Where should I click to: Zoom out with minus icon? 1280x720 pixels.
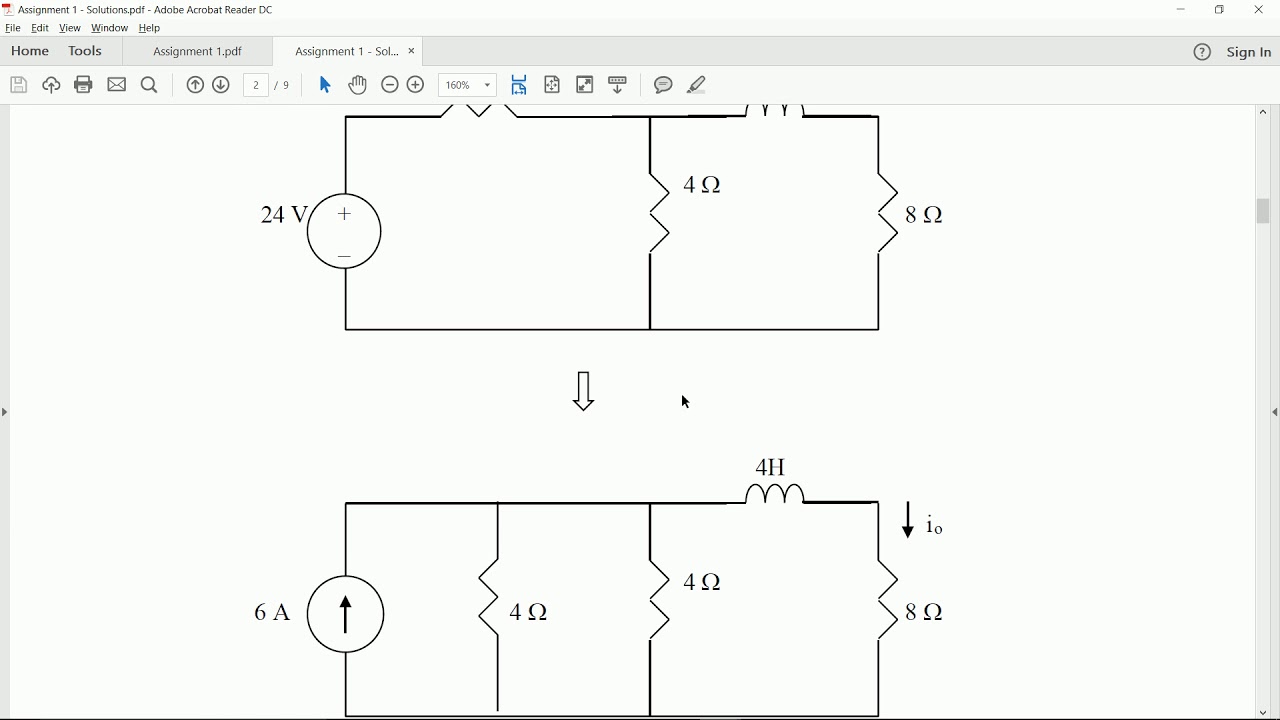click(390, 85)
